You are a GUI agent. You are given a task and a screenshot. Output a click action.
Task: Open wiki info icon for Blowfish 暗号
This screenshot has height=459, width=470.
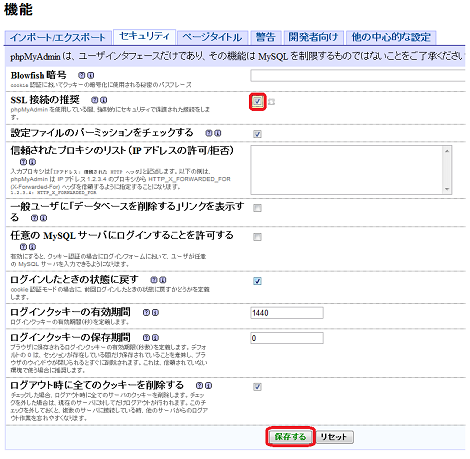[x=91, y=75]
